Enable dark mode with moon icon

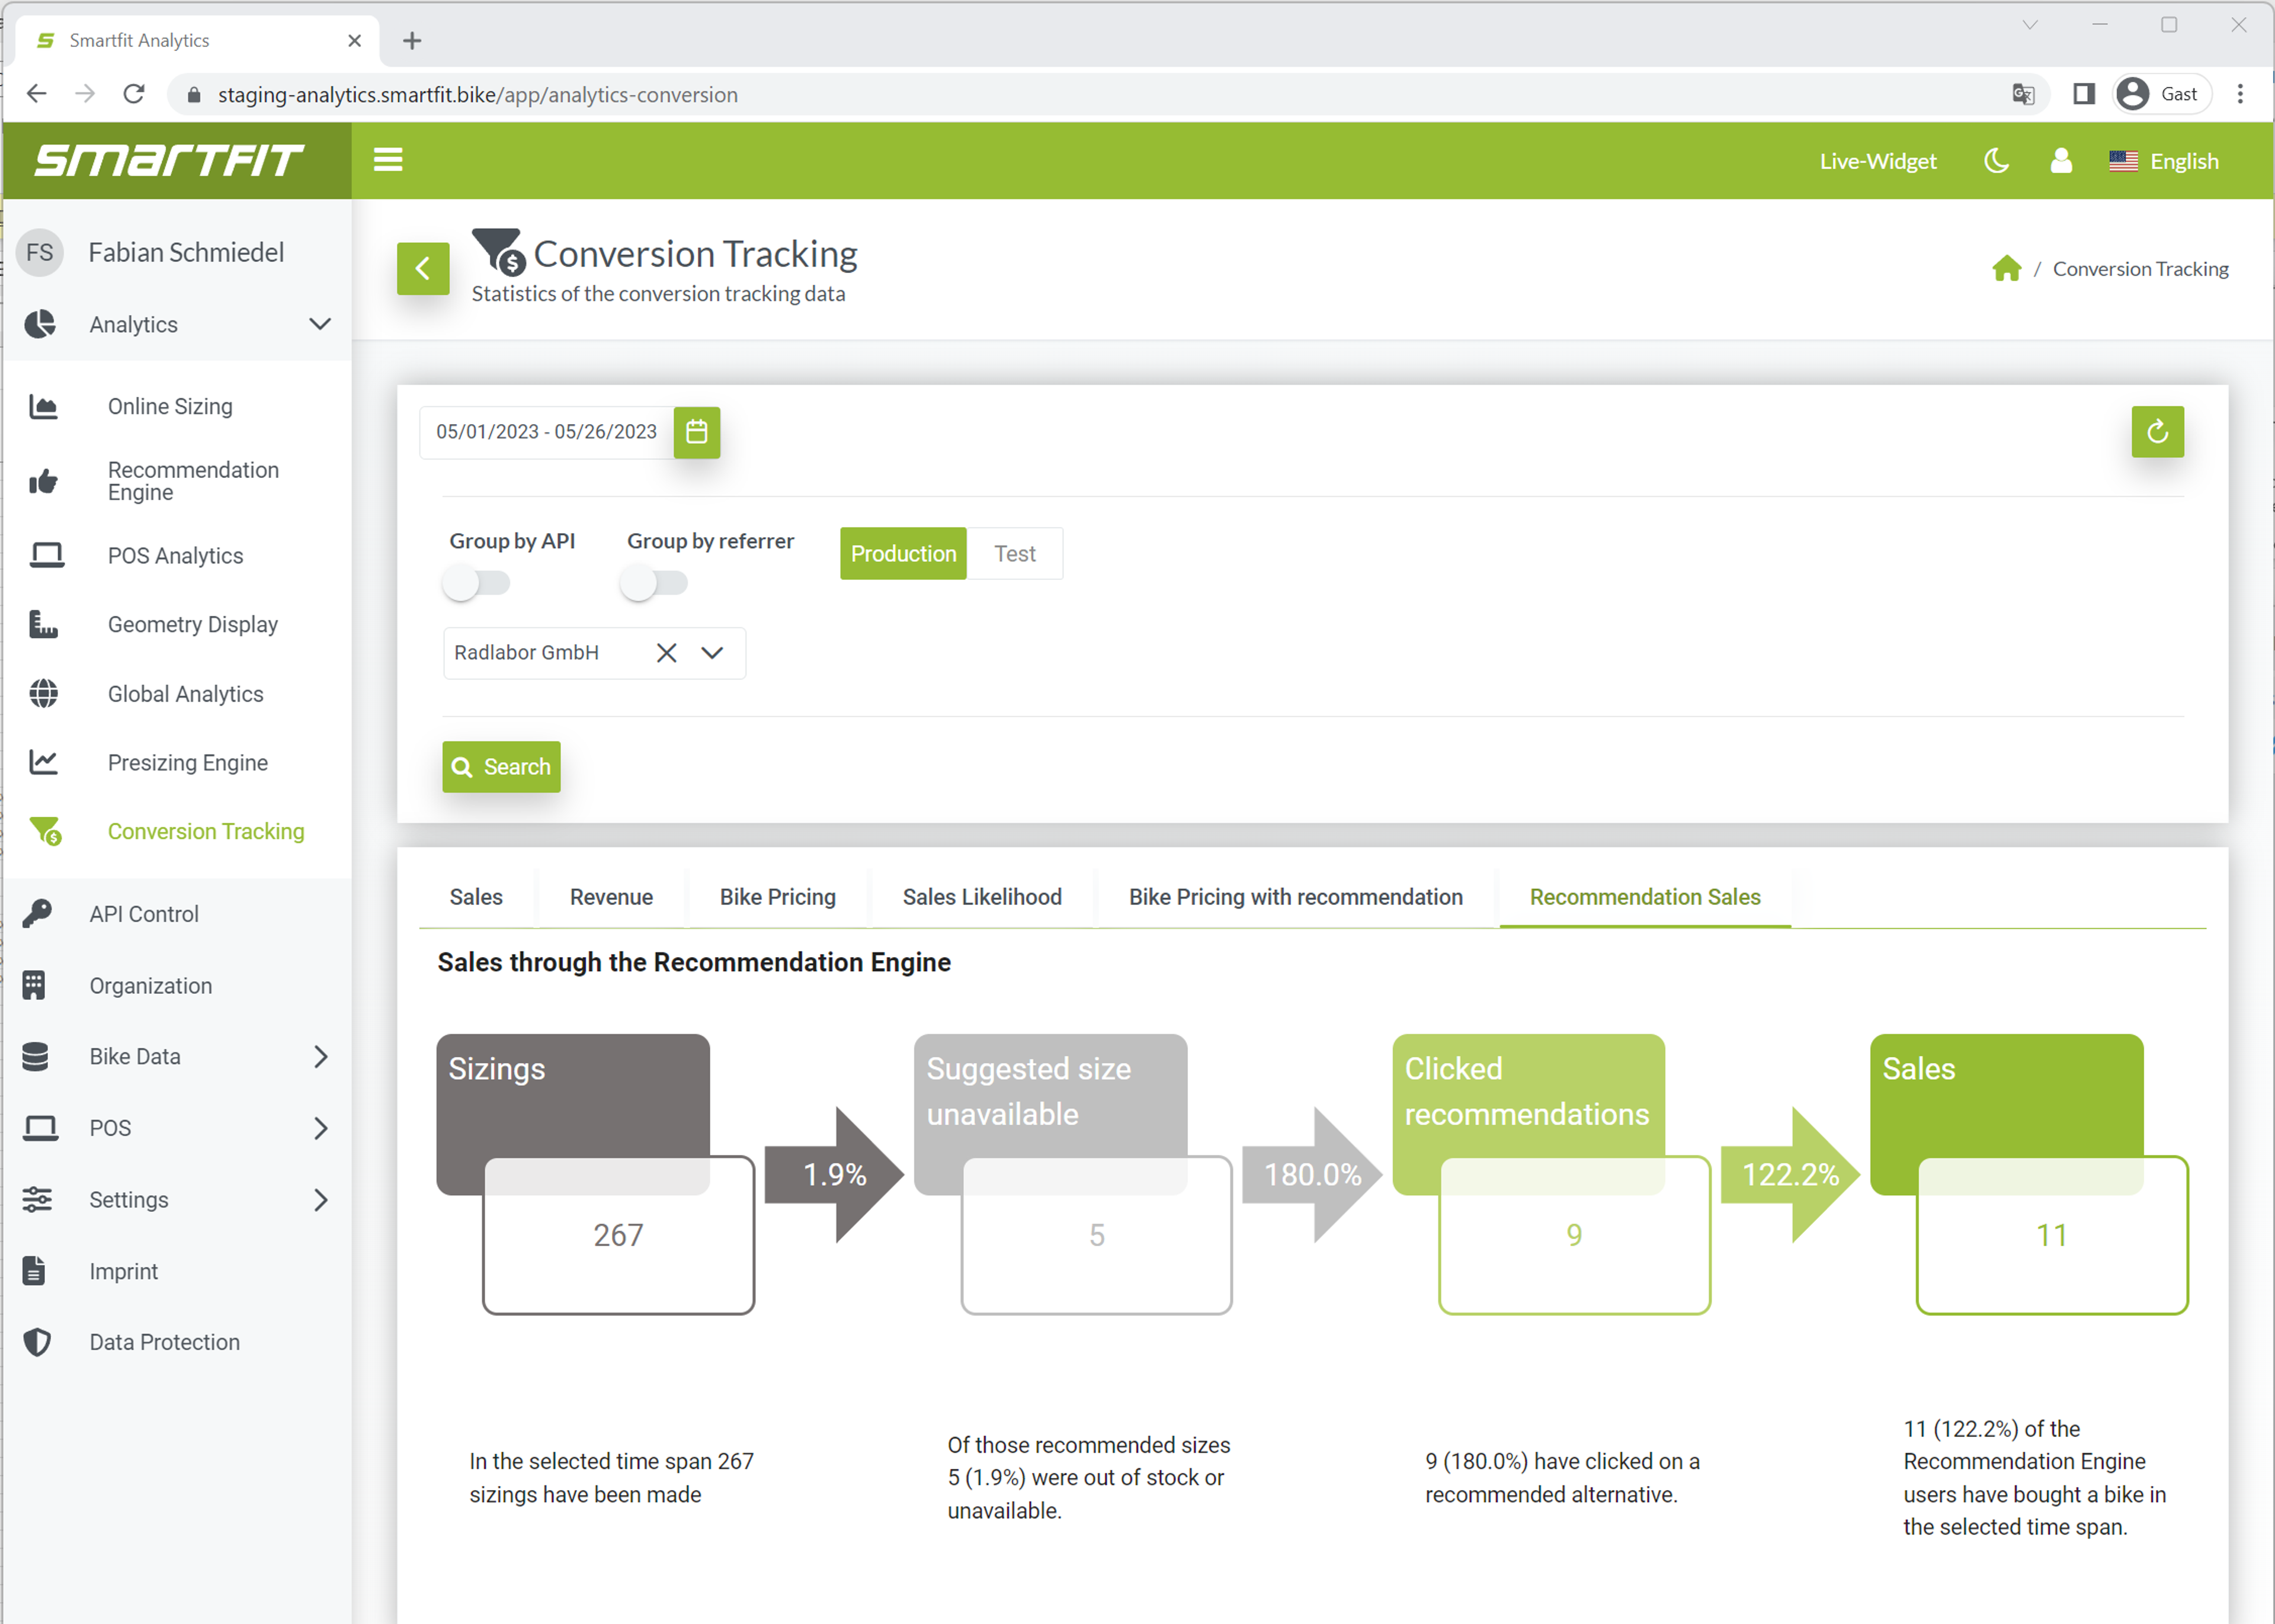(1996, 161)
